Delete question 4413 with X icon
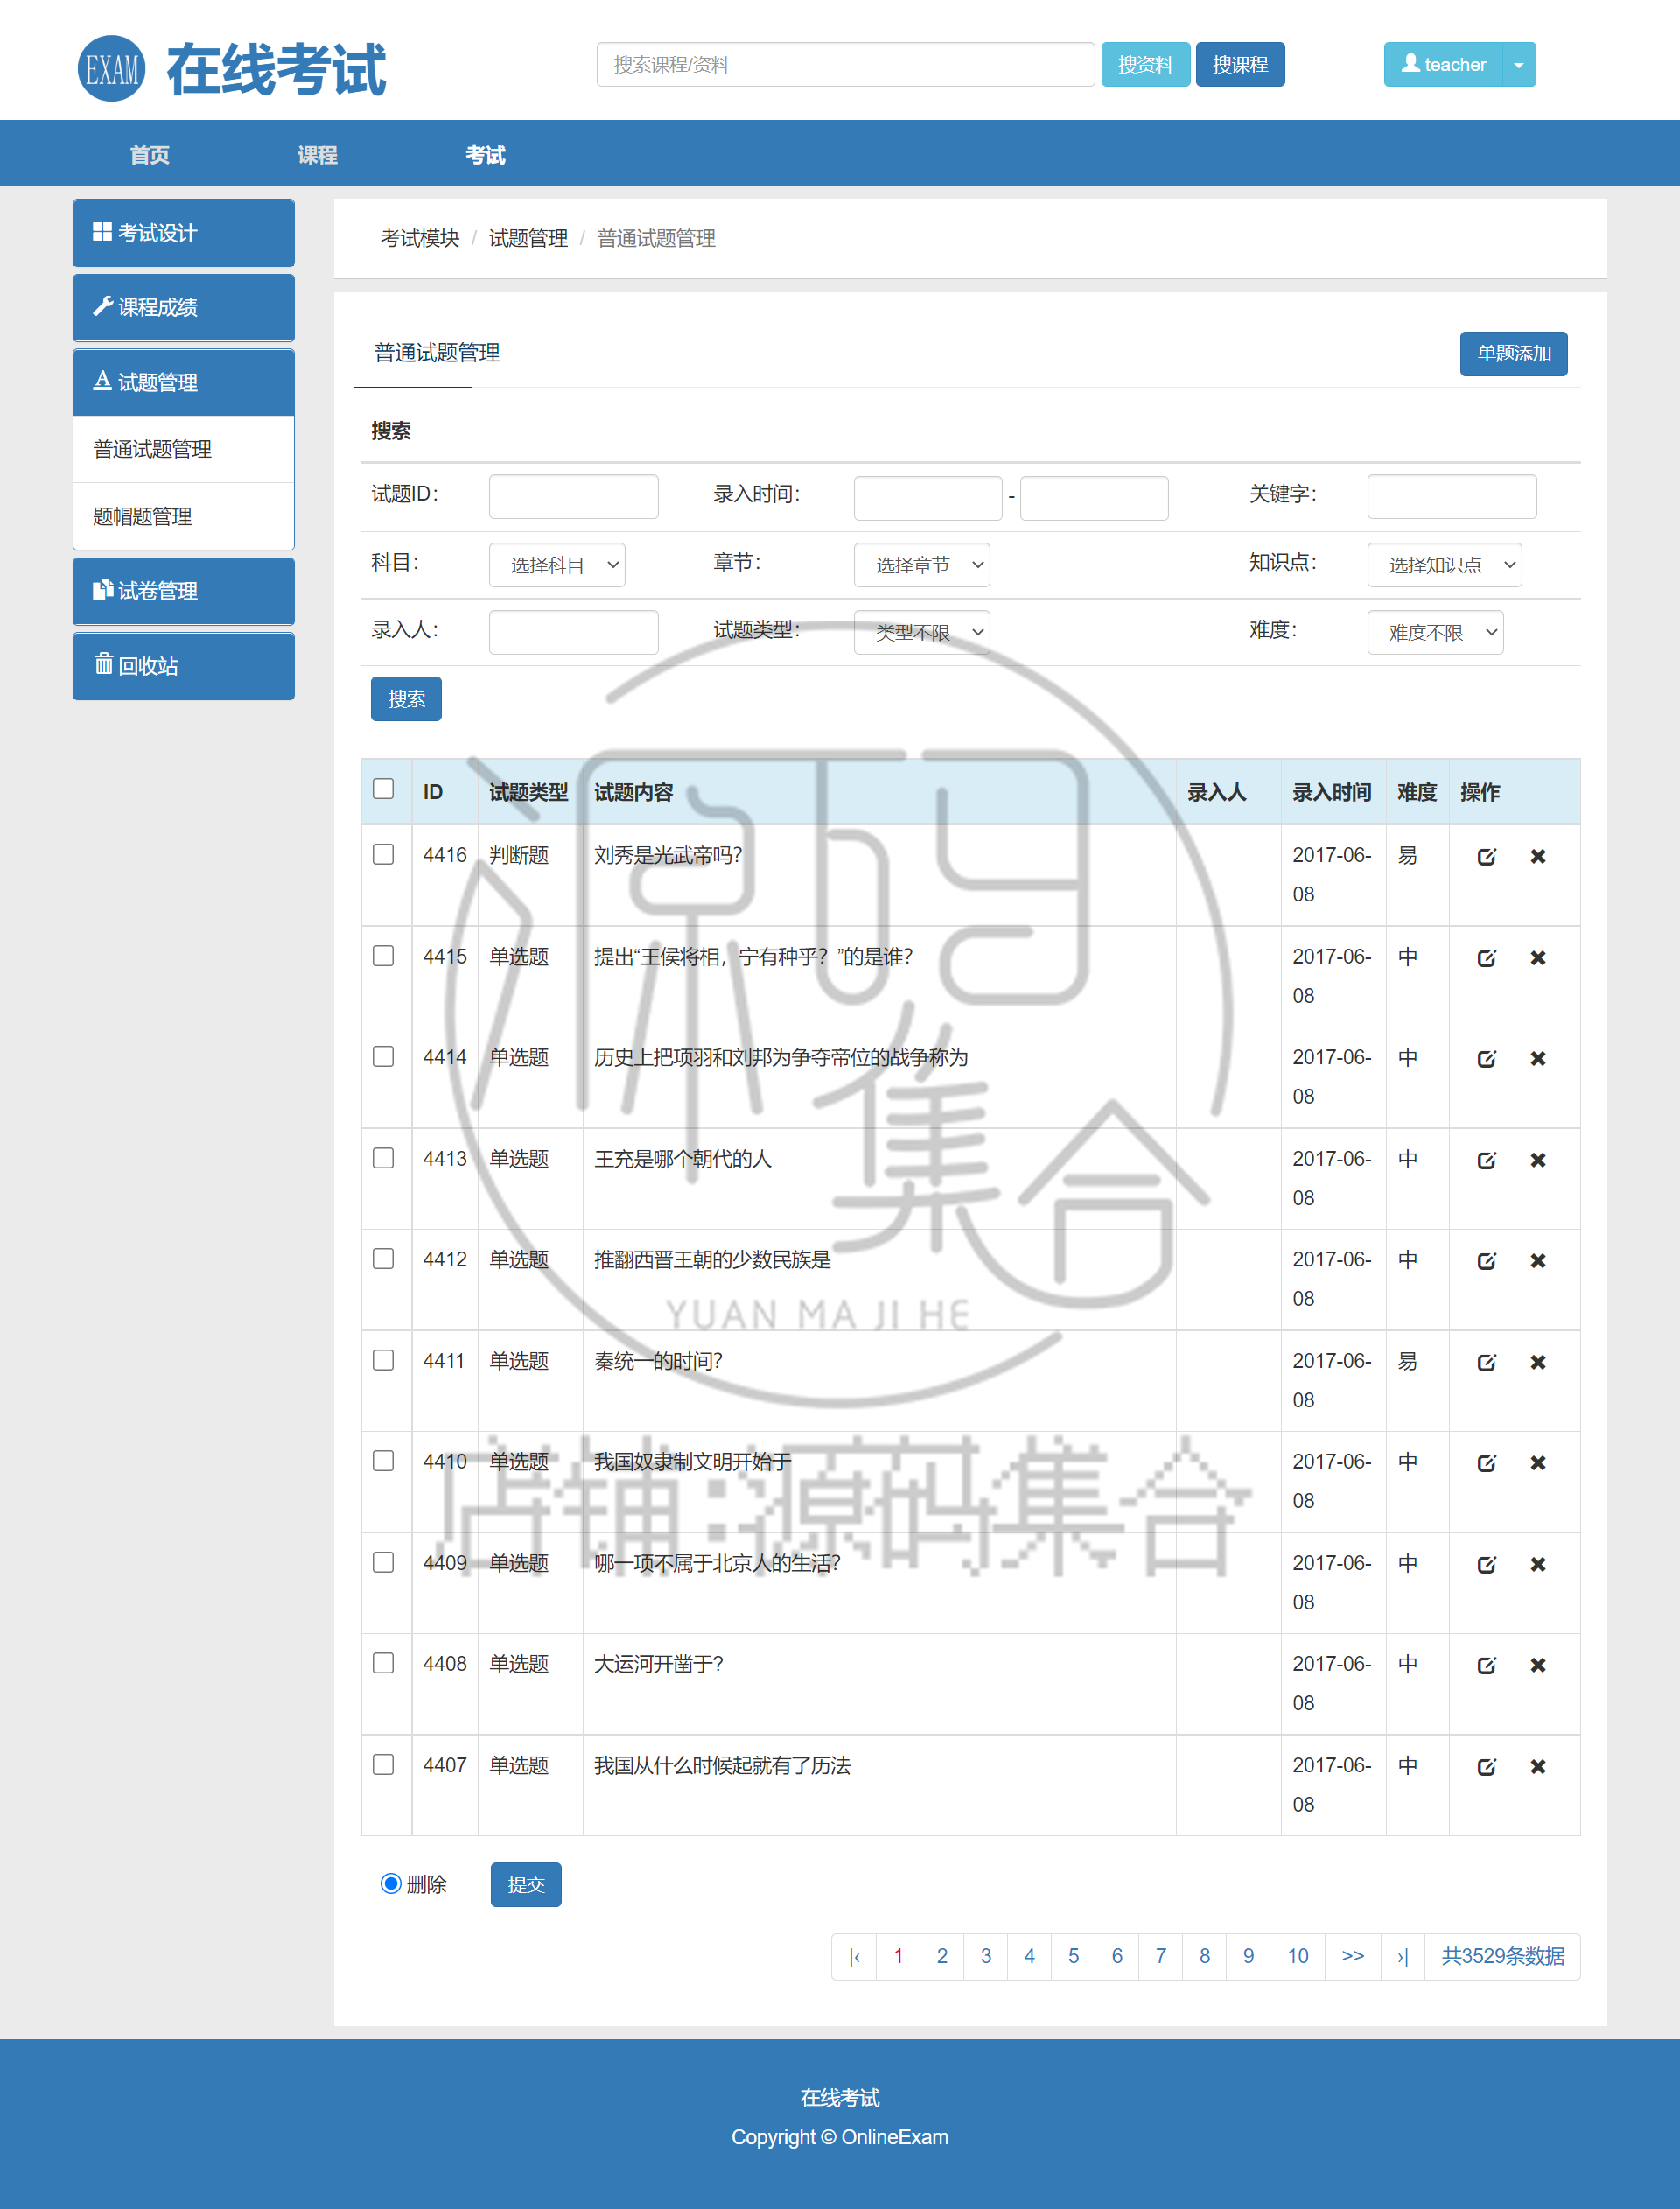The width and height of the screenshot is (1680, 2209). click(x=1538, y=1160)
